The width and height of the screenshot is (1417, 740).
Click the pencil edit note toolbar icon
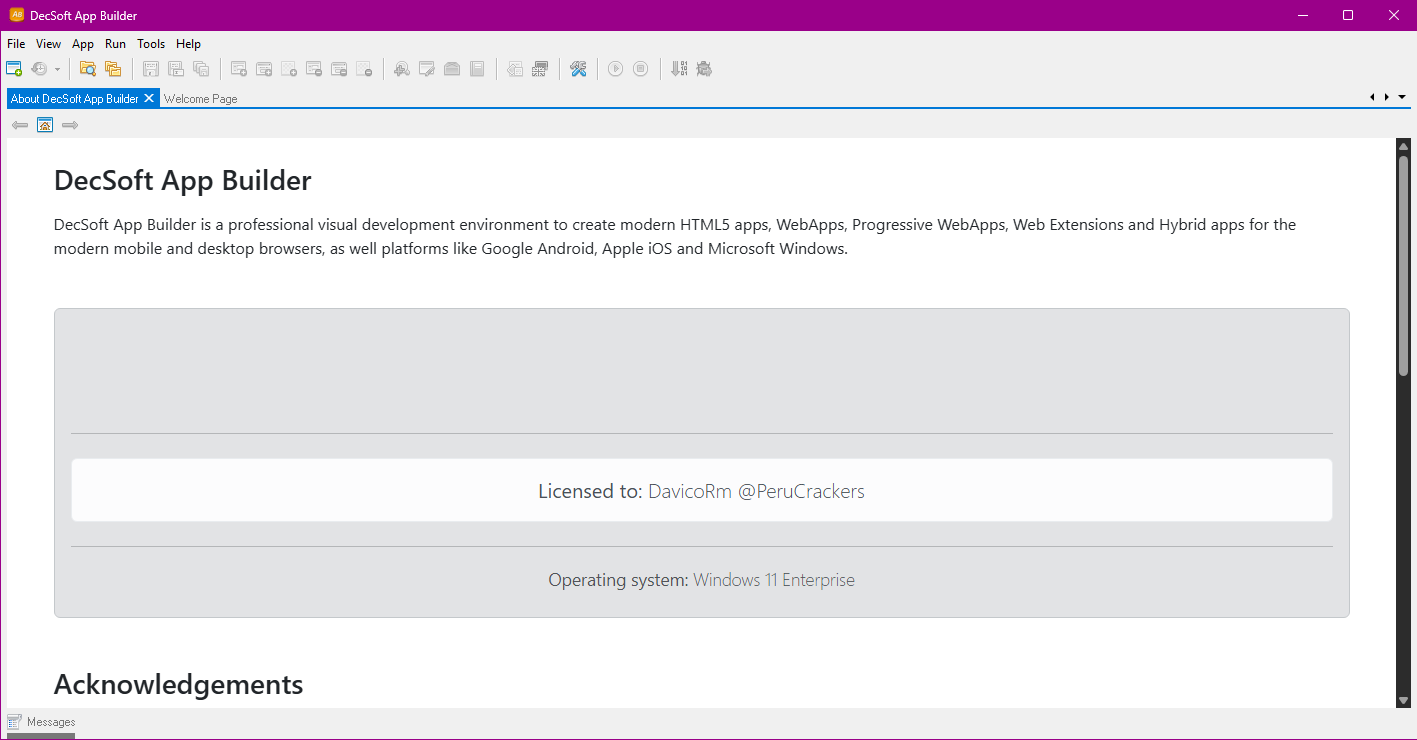[x=427, y=69]
